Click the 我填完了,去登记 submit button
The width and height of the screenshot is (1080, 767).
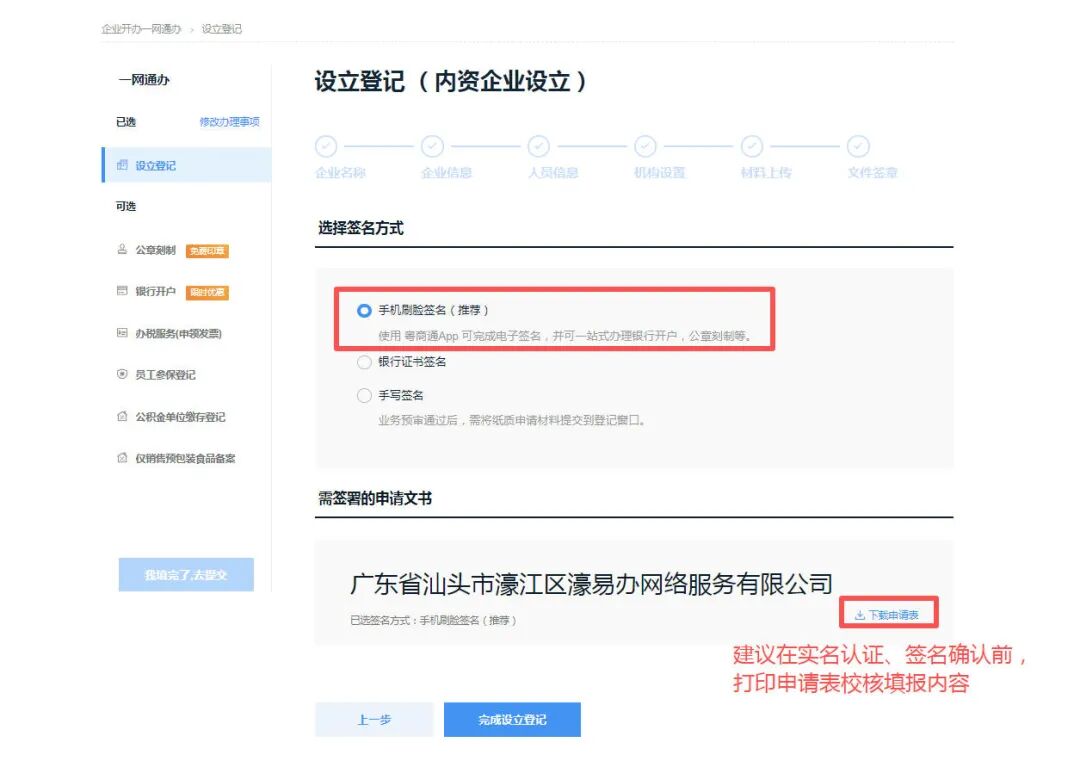tap(185, 573)
